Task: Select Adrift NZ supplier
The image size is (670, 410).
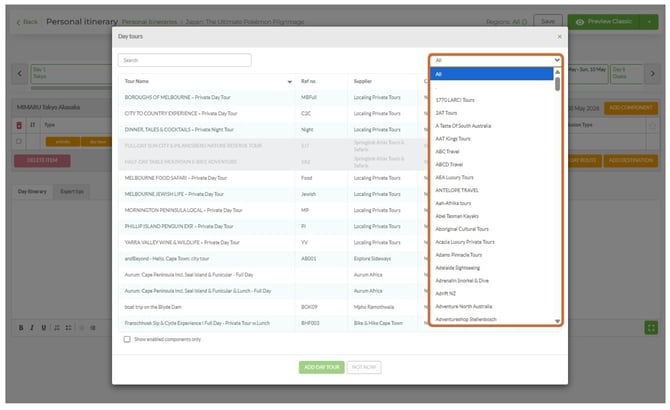Action: click(x=445, y=293)
